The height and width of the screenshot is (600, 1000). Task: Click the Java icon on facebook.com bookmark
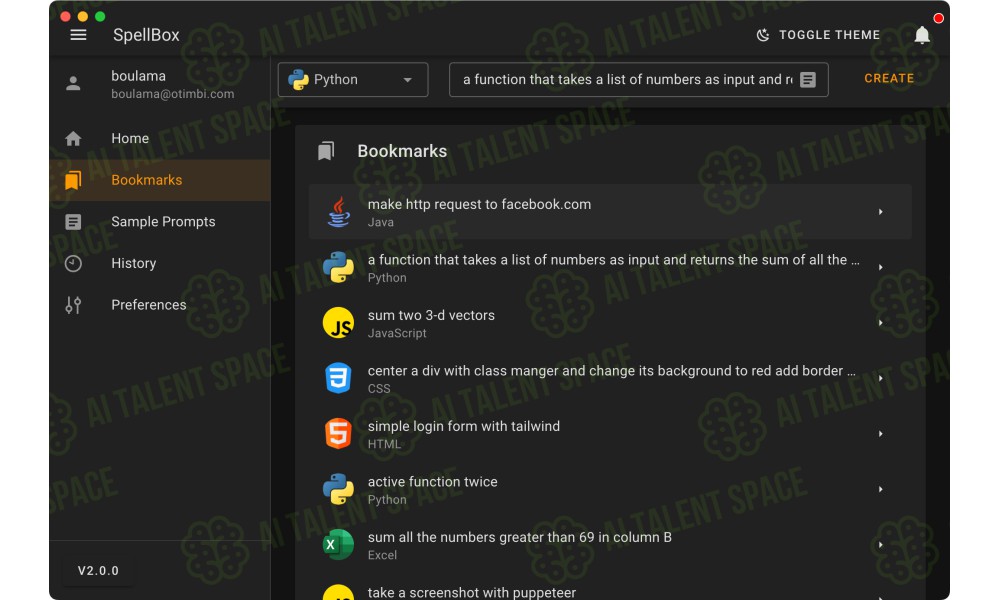[x=339, y=212]
